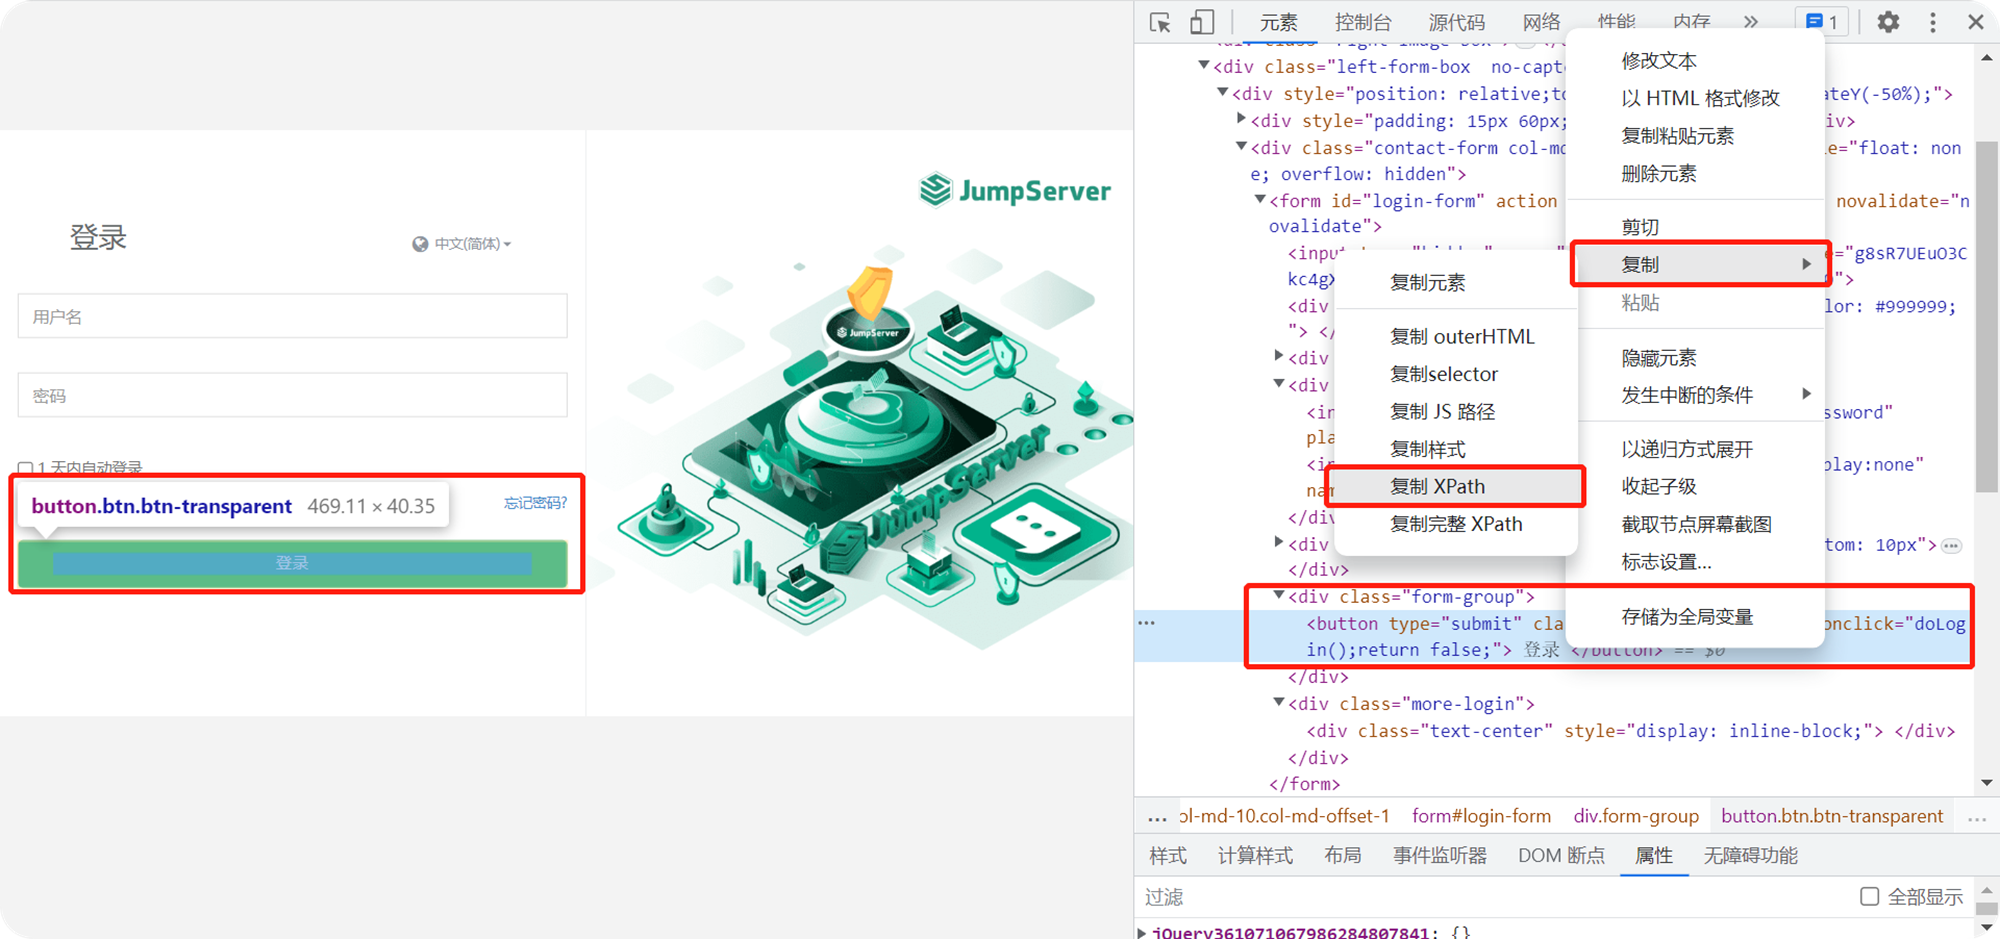Click form#login-form breadcrumb
Viewport: 2000px width, 939px height.
tap(1481, 816)
